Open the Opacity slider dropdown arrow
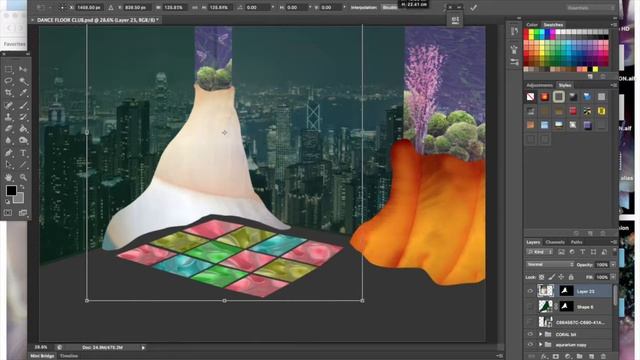The width and height of the screenshot is (640, 360). [613, 264]
